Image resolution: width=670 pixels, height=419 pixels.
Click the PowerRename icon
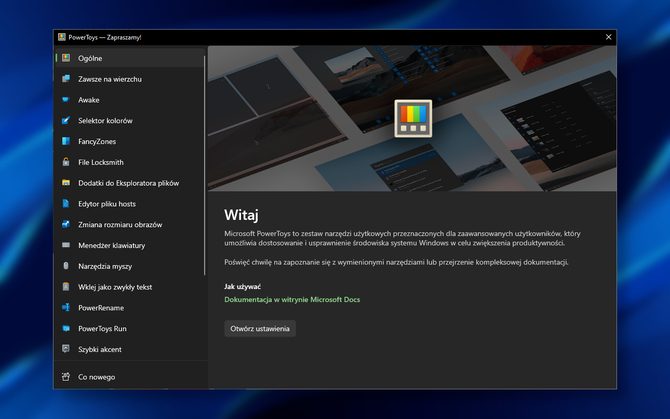66,308
